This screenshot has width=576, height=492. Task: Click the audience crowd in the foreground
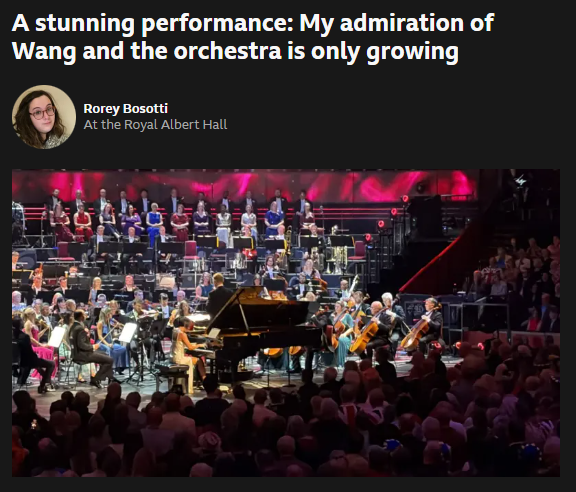click(x=286, y=430)
